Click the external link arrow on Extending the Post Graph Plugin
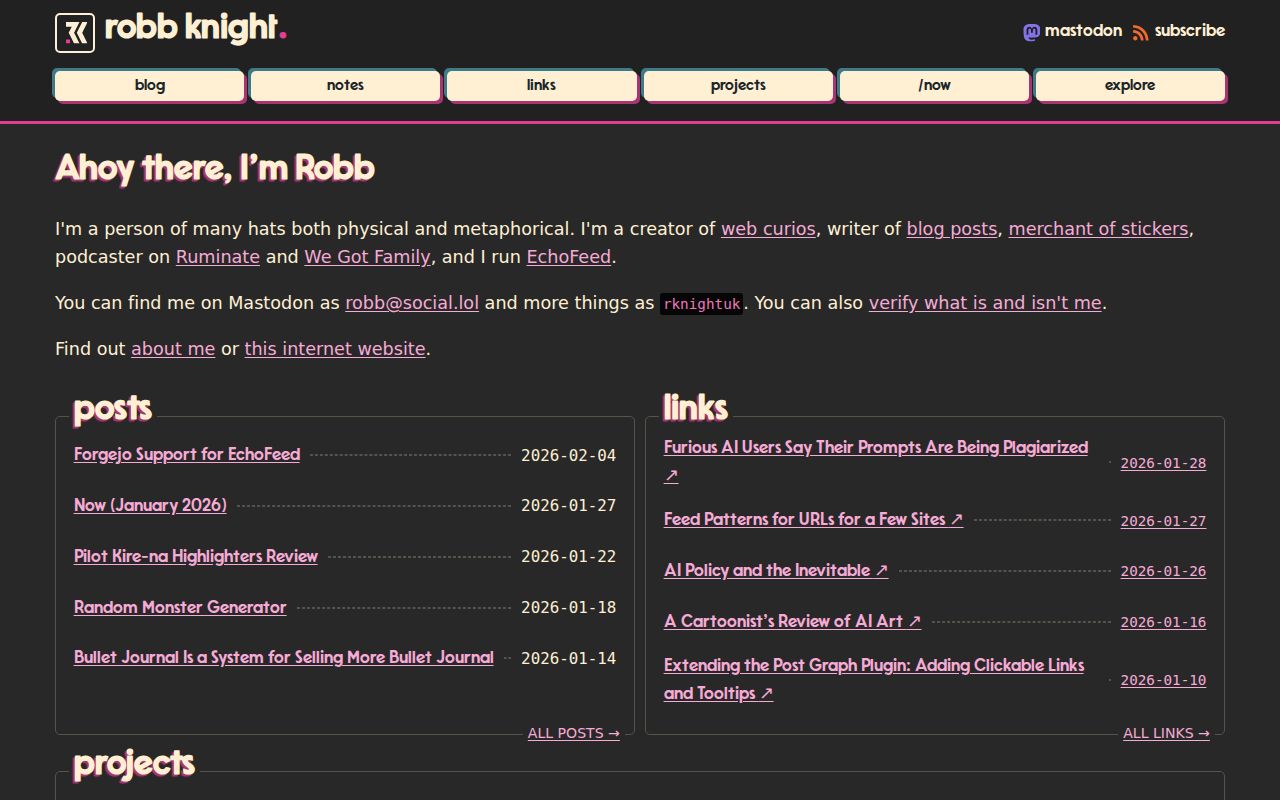This screenshot has height=800, width=1280. tap(766, 693)
